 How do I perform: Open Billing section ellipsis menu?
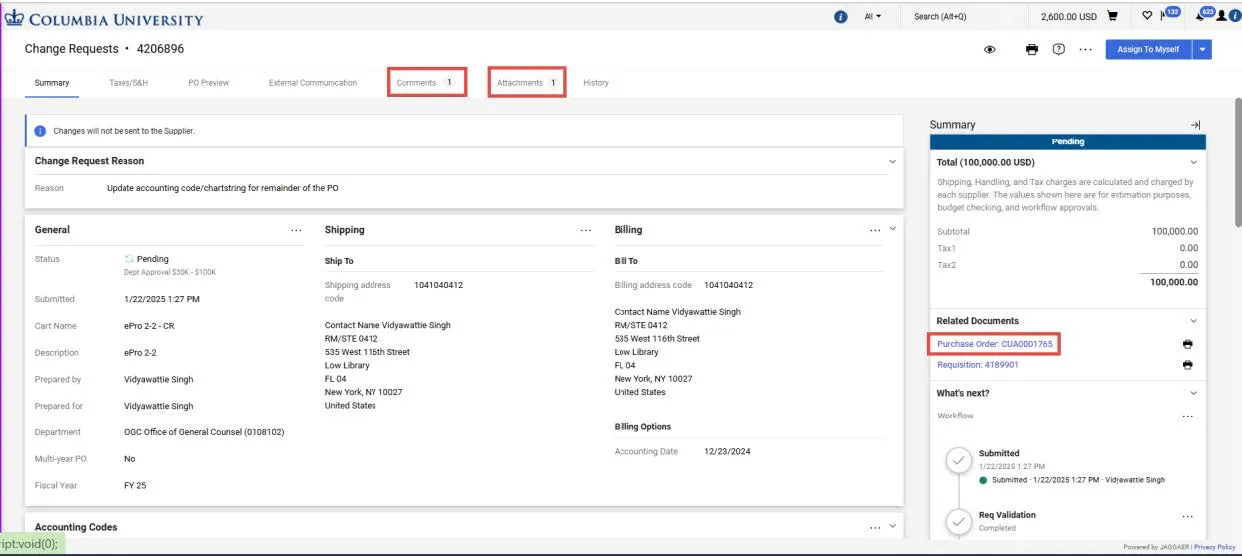click(x=875, y=230)
